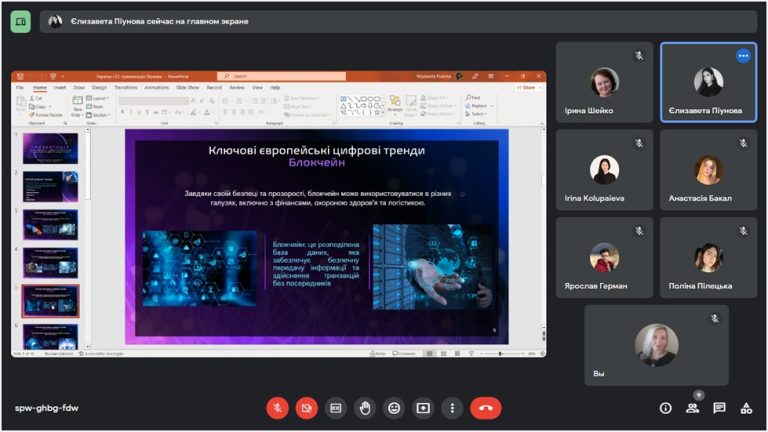Viewport: 768px width, 432px height.
Task: Open blue options dots on Єлизавета Піунова tile
Action: coord(743,56)
